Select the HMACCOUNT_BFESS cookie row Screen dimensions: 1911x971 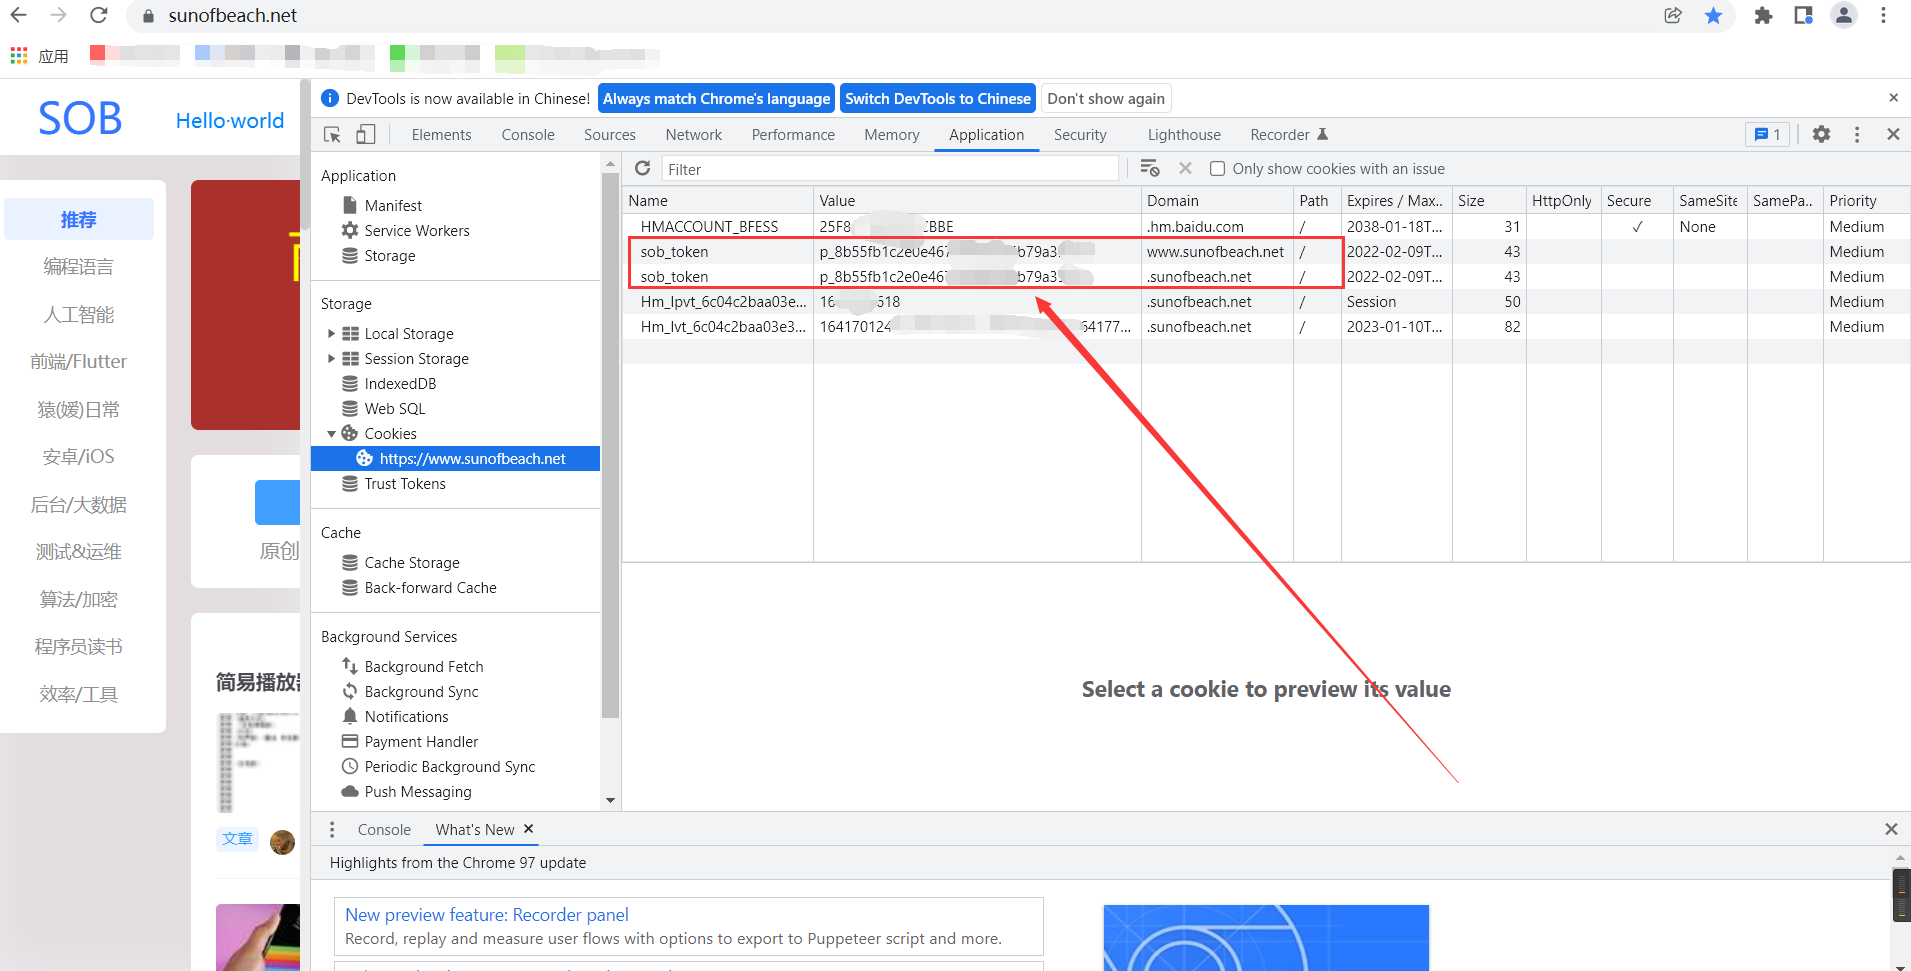click(1266, 227)
